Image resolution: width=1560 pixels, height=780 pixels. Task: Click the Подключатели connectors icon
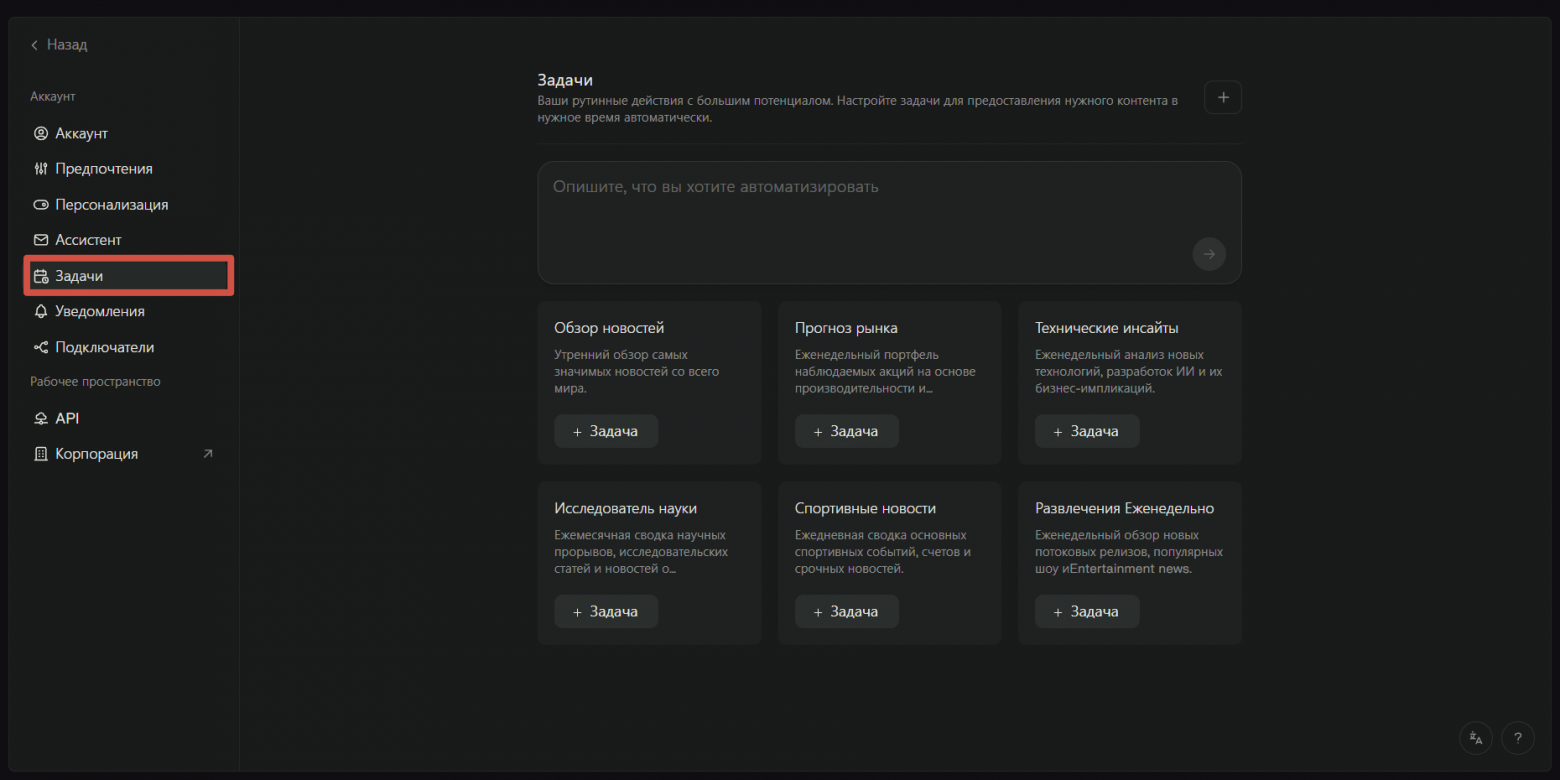41,348
